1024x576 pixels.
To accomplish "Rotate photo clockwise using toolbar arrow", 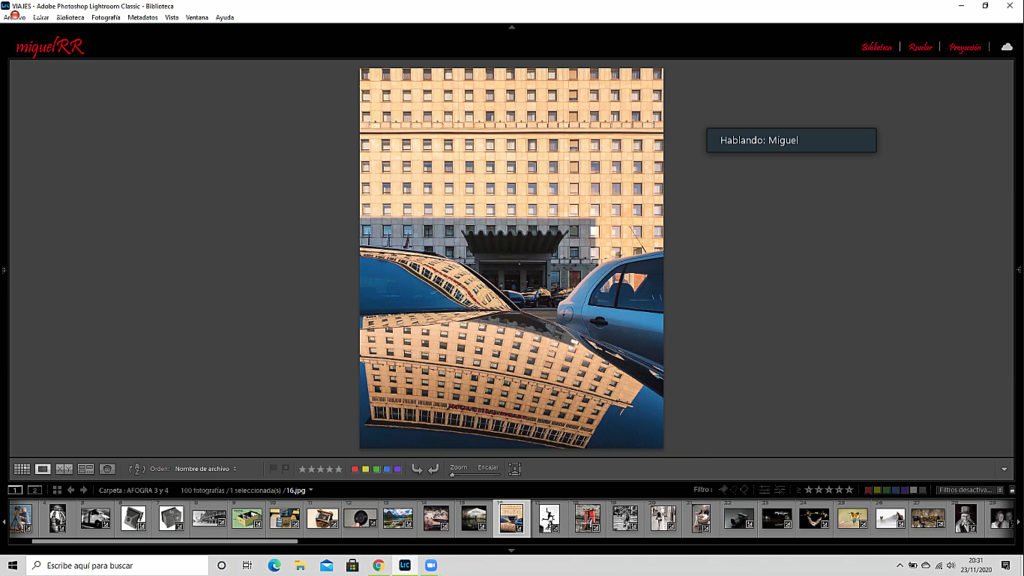I will click(x=433, y=469).
